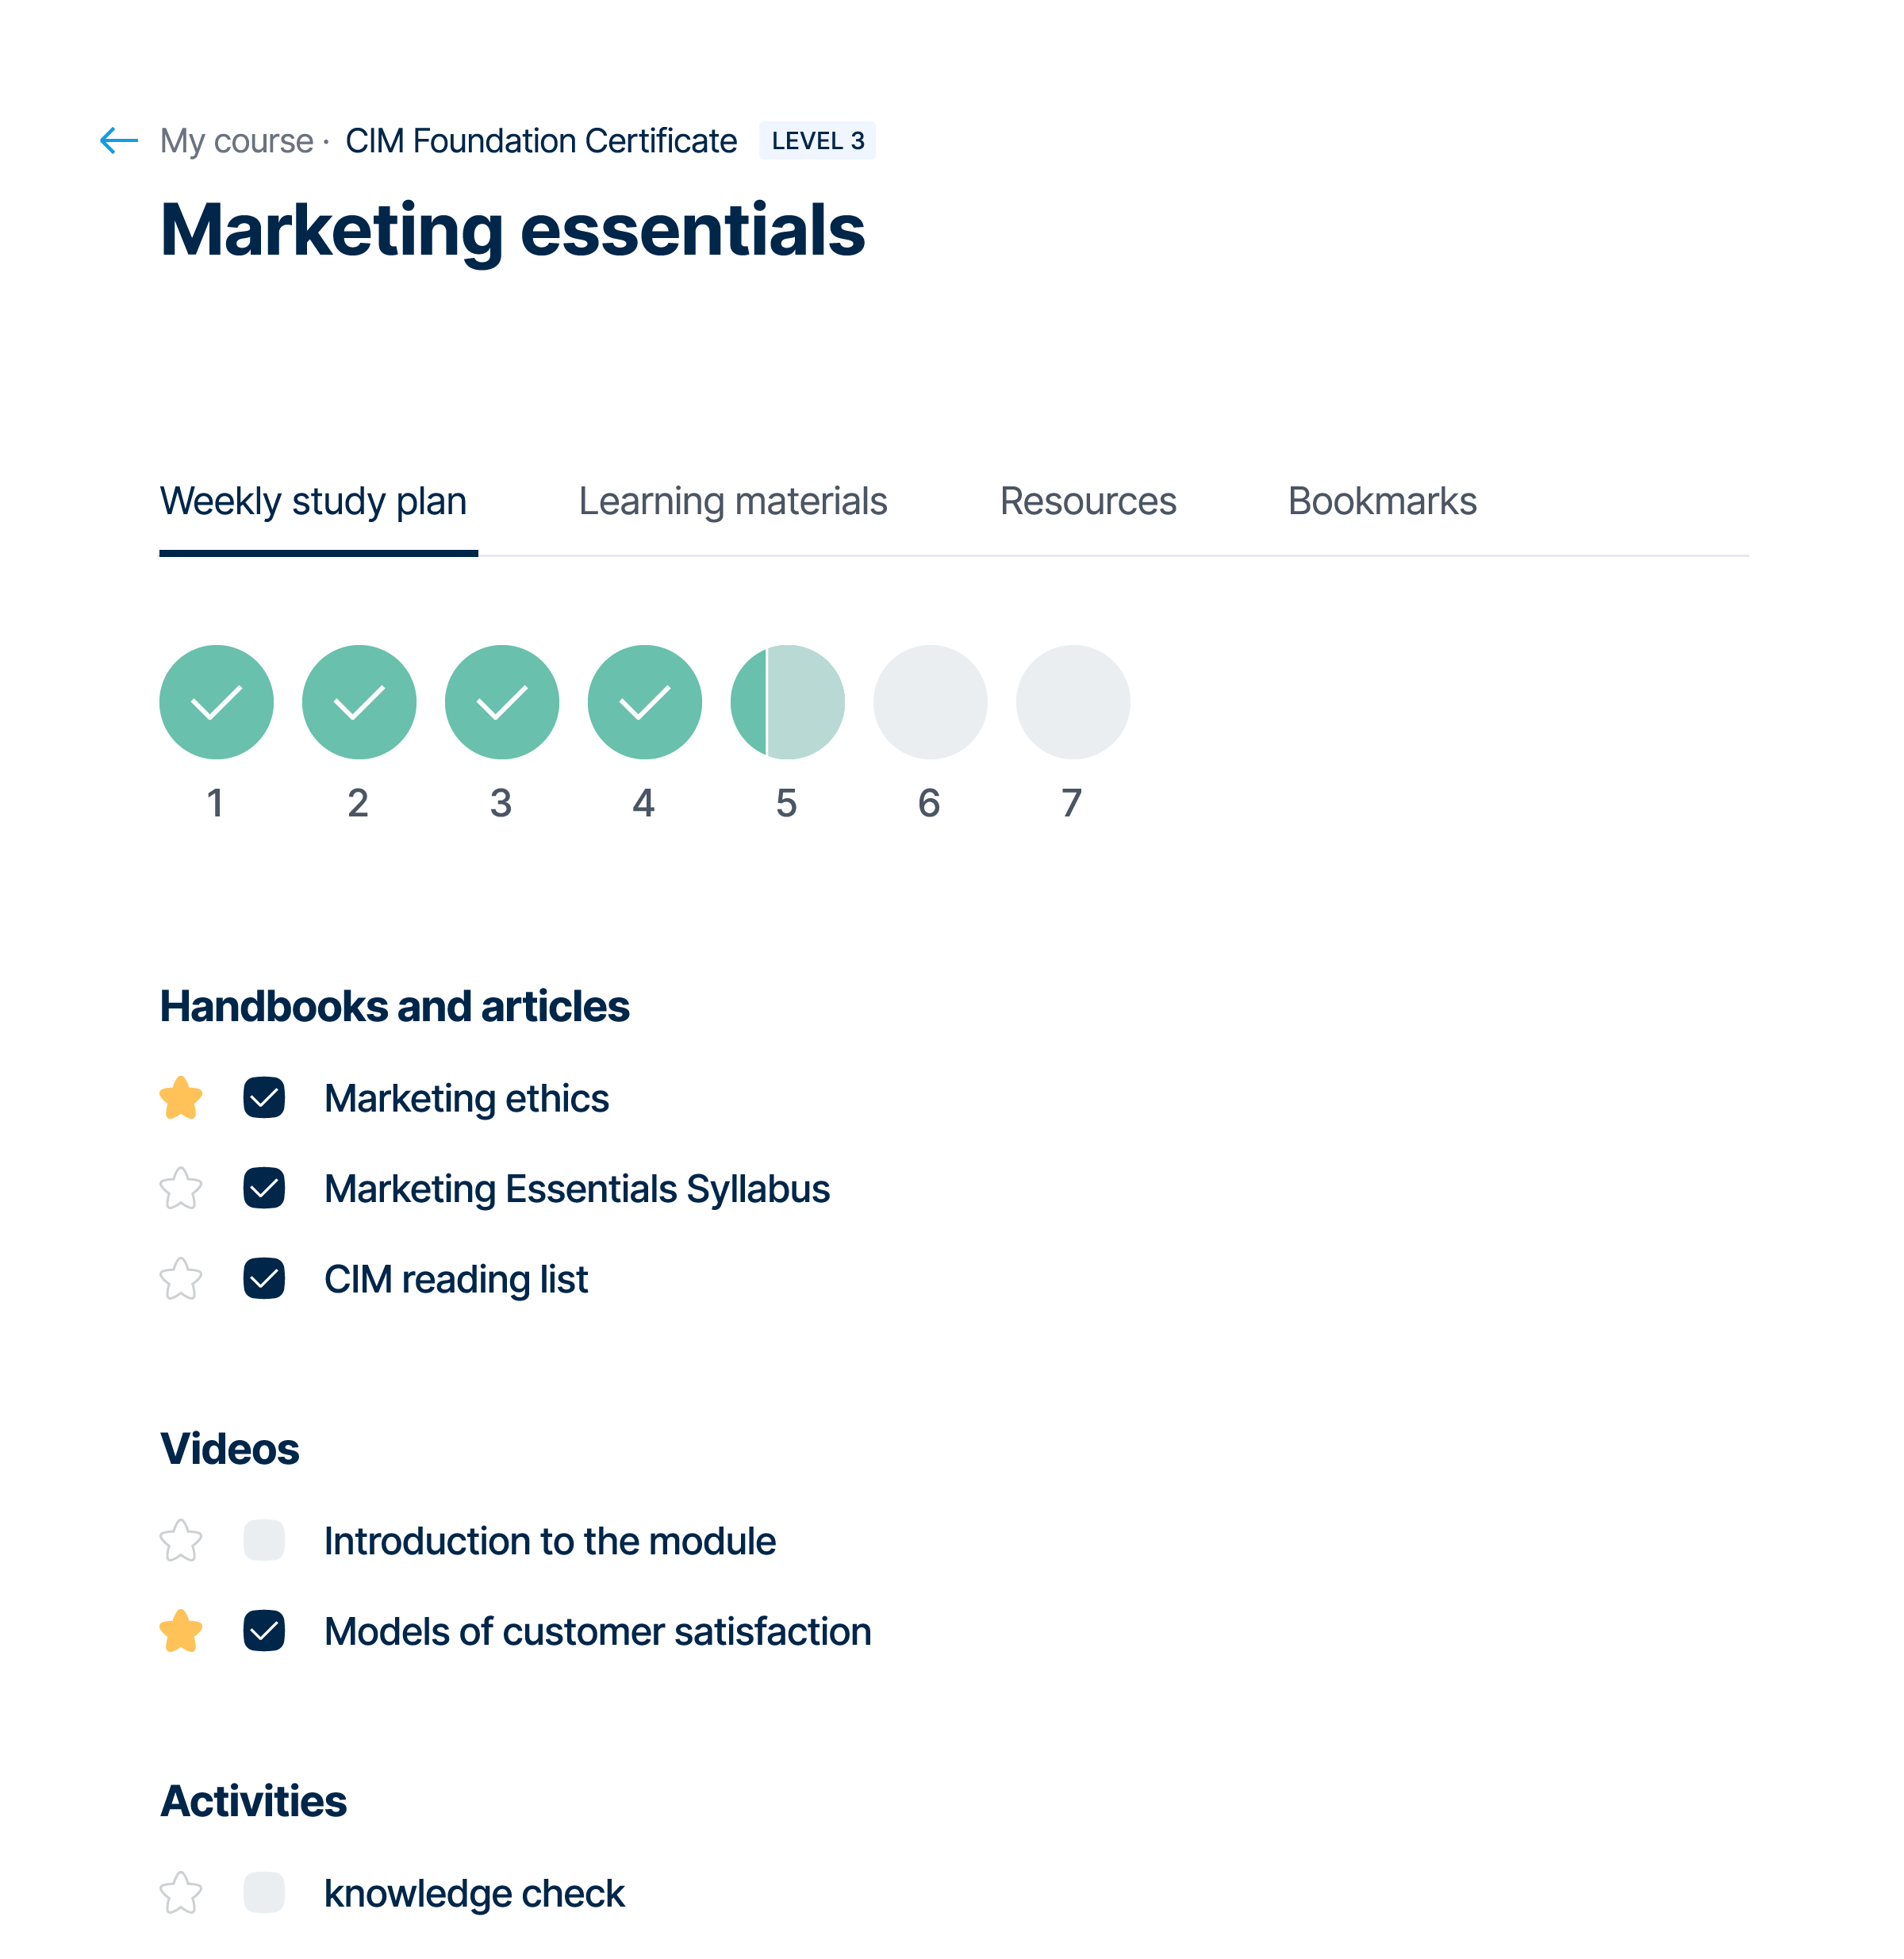This screenshot has height=1959, width=1904.
Task: Star the CIM reading list item
Action: (181, 1279)
